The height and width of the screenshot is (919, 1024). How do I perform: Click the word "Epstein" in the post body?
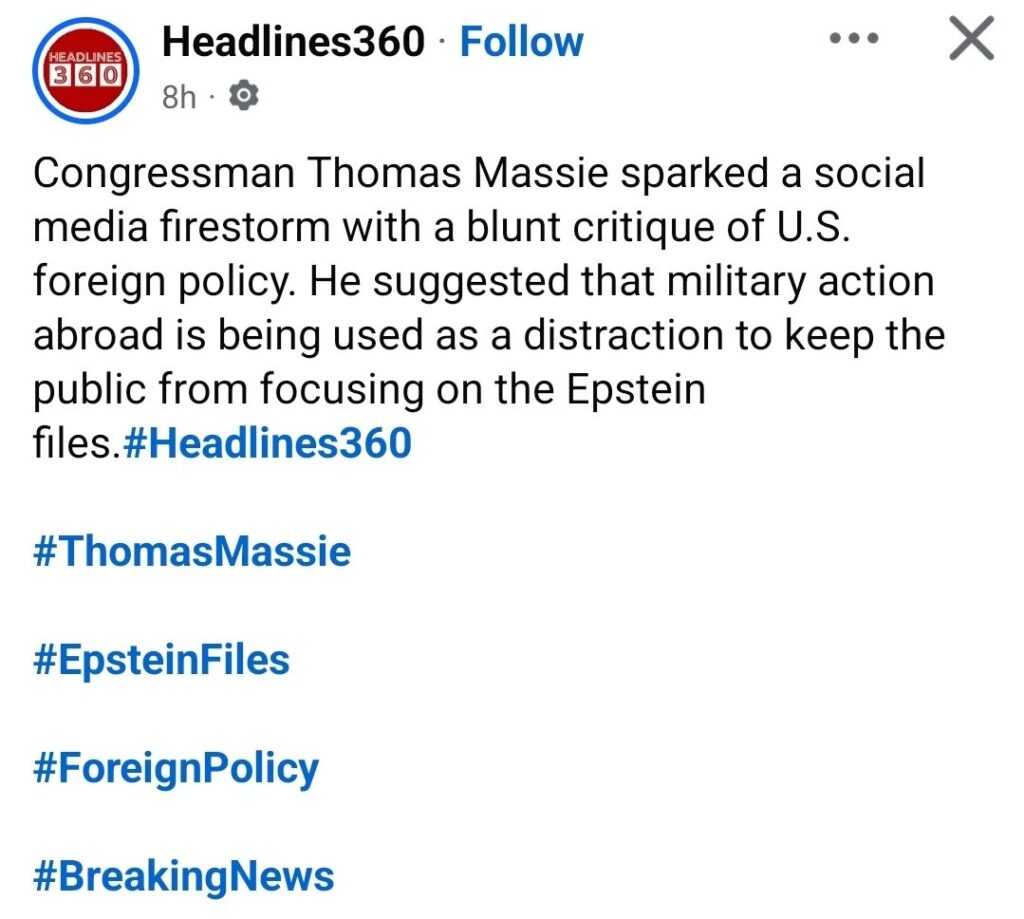point(636,389)
